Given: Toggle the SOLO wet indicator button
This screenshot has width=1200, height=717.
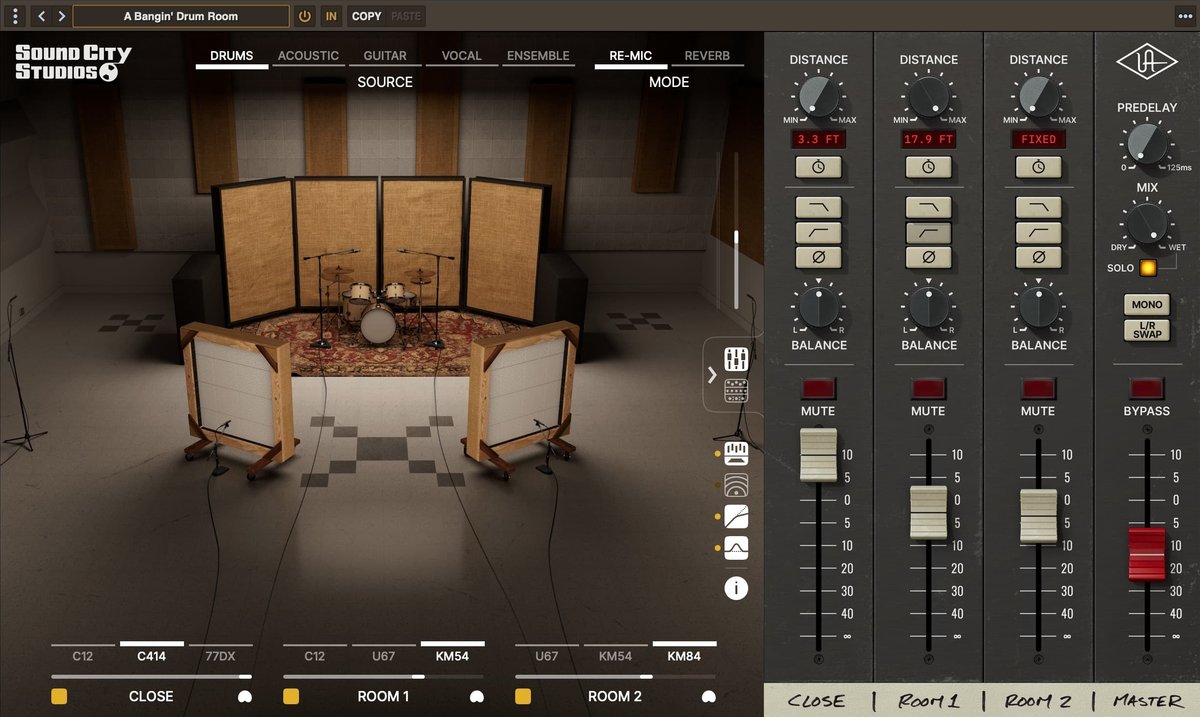Looking at the screenshot, I should [x=1146, y=268].
